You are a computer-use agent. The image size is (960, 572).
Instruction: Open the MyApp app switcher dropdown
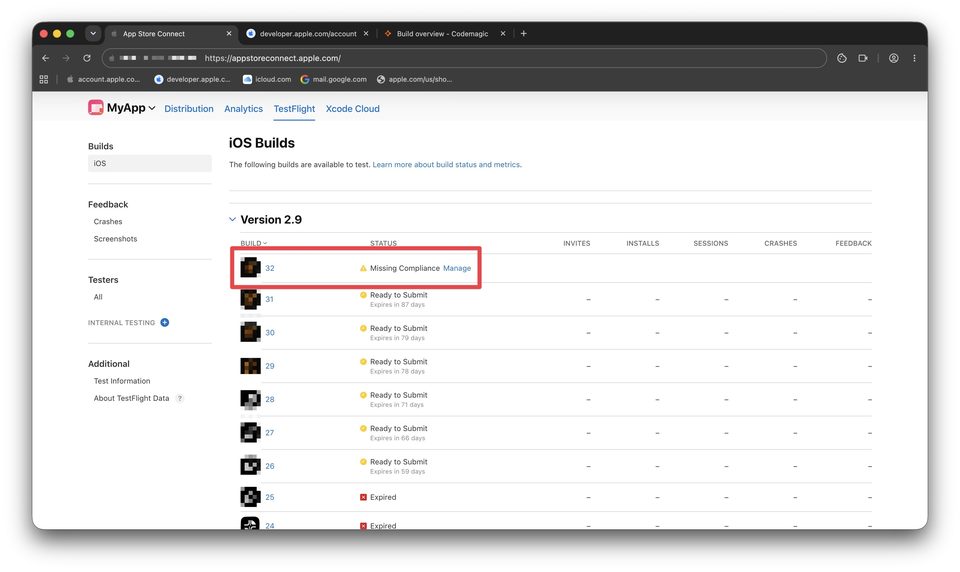[152, 108]
